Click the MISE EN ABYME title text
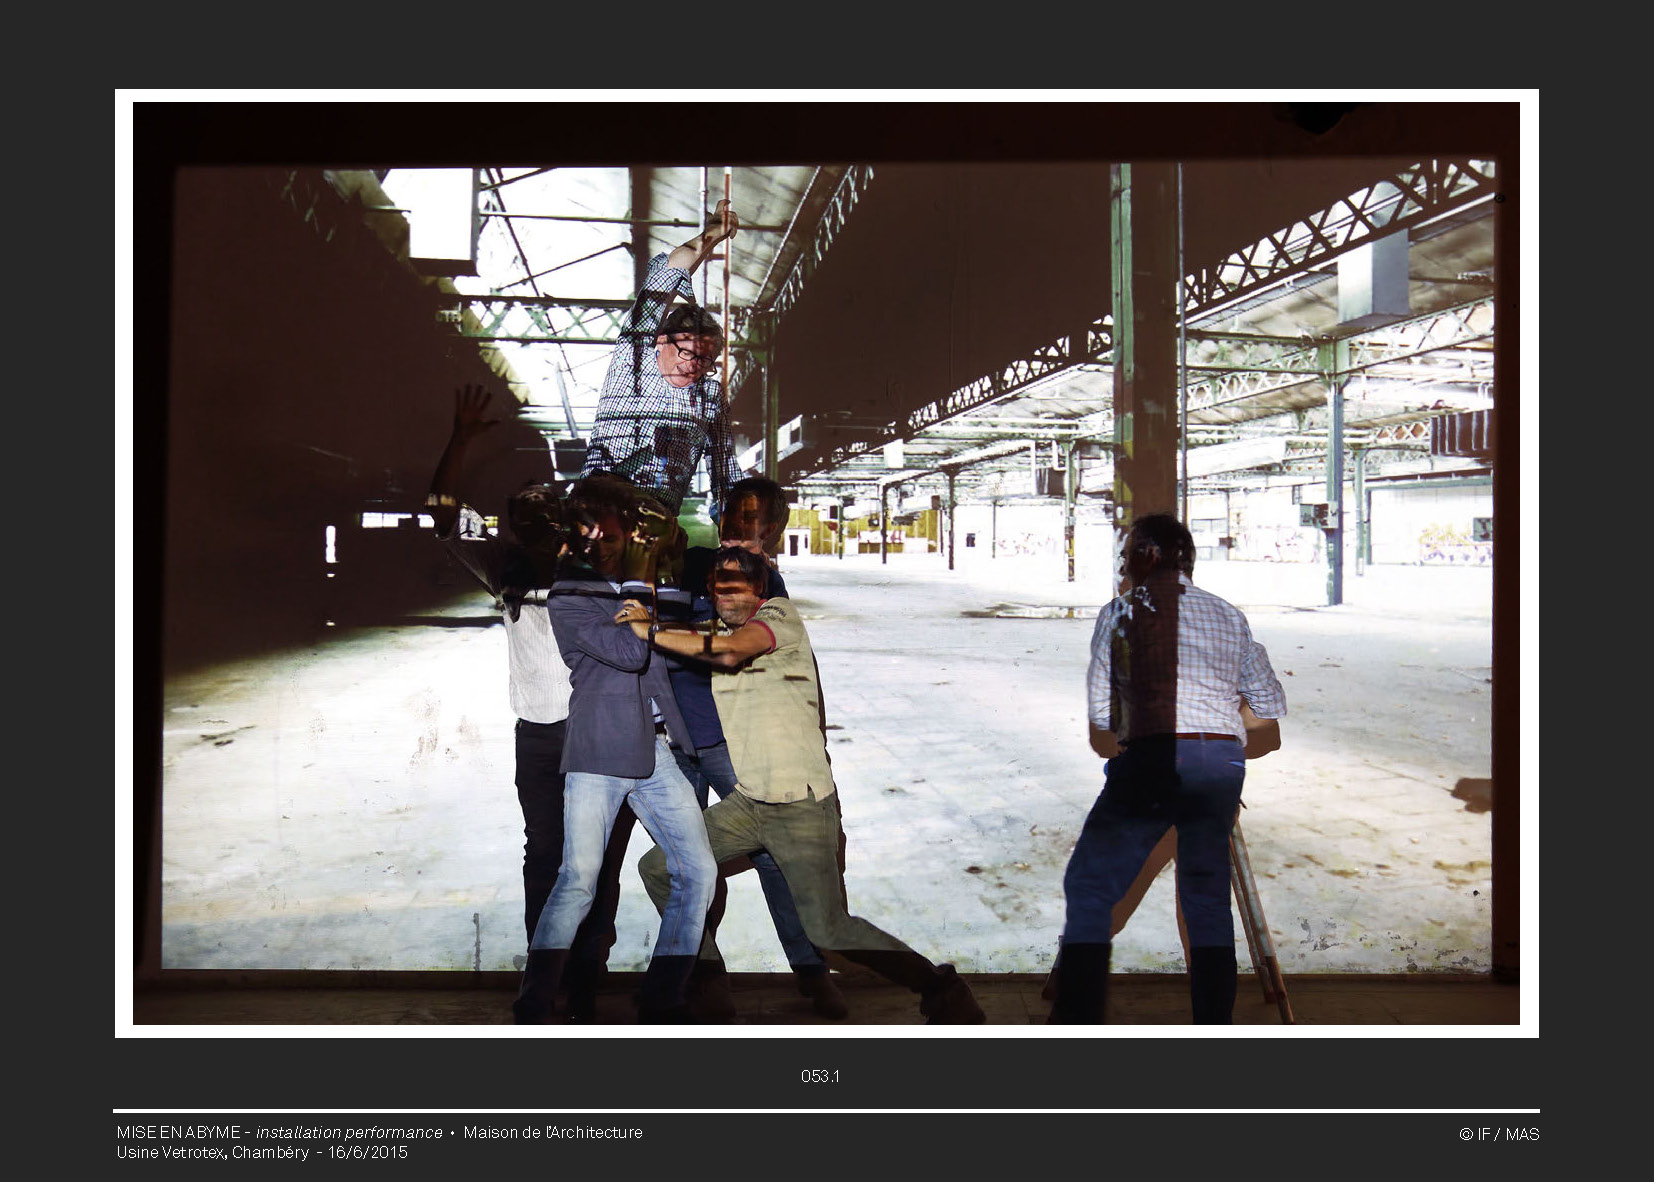 point(178,1132)
